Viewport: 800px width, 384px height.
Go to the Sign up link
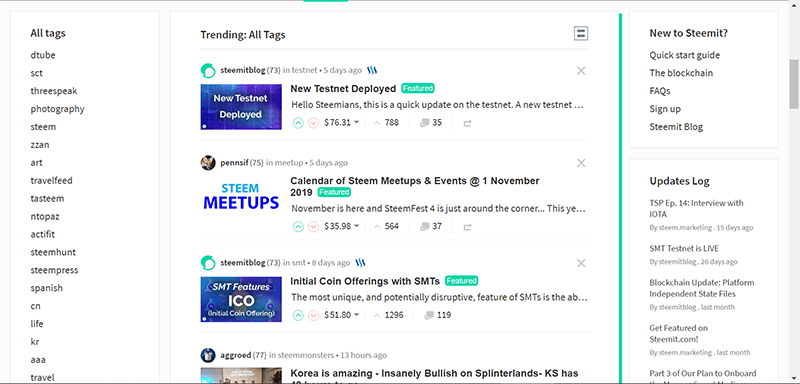[665, 109]
